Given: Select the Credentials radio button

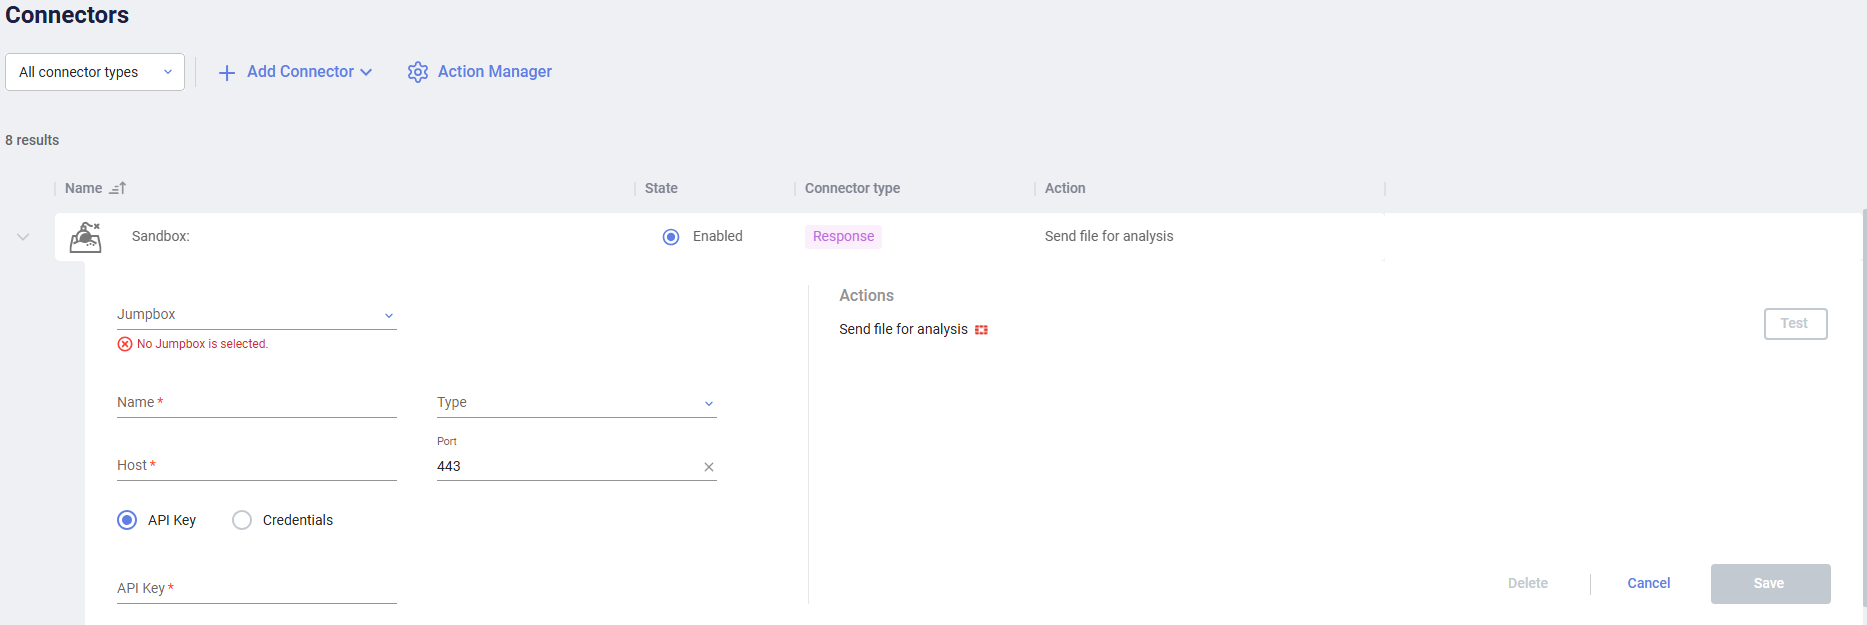Looking at the screenshot, I should [242, 520].
